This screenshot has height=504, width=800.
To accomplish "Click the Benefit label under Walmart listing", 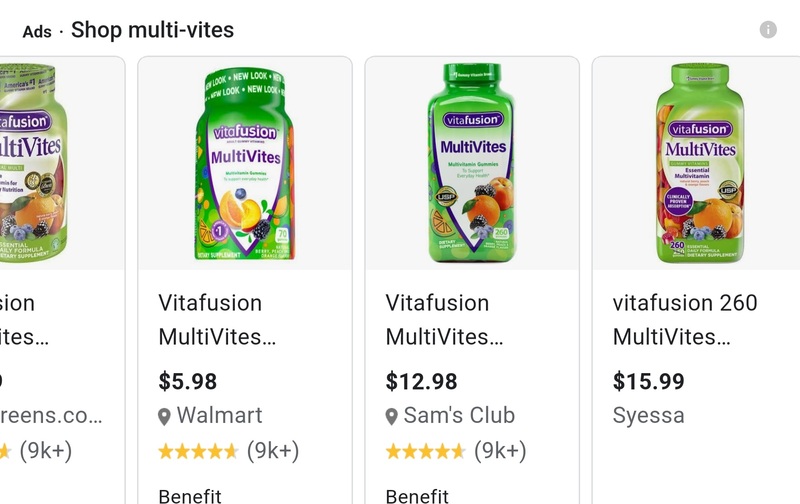I will tap(190, 497).
